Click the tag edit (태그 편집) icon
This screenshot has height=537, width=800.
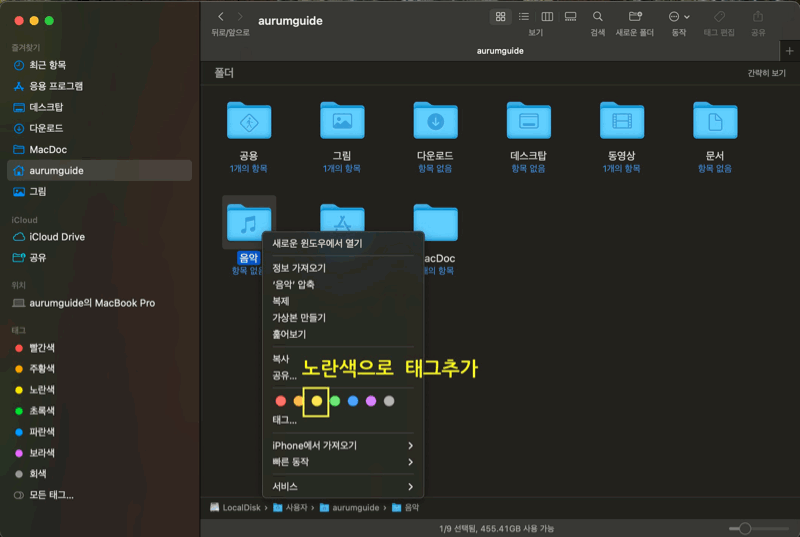[719, 17]
